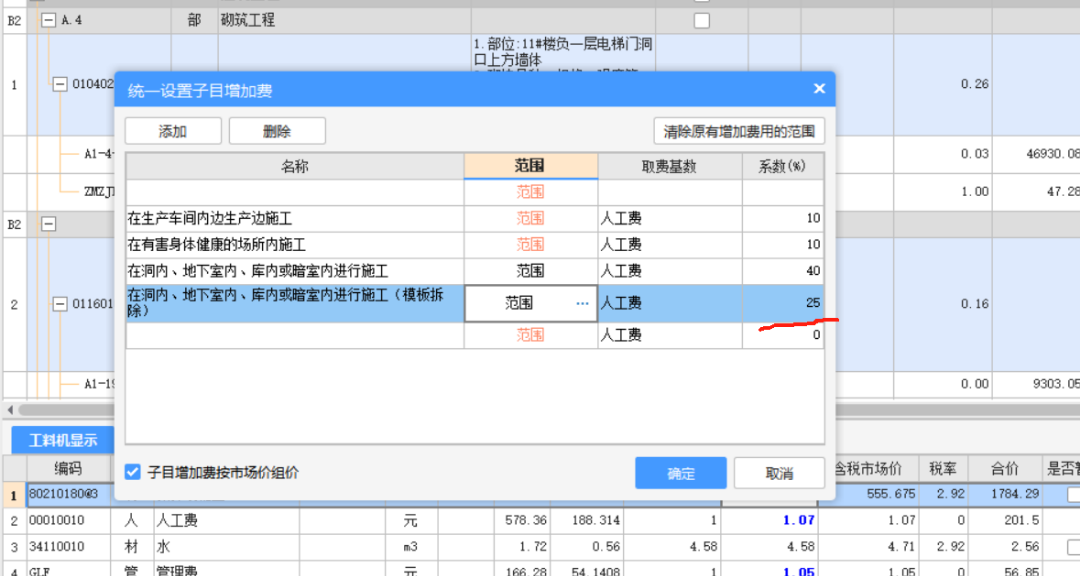Click the 砌筑工程 section name
The height and width of the screenshot is (576, 1080).
click(248, 20)
